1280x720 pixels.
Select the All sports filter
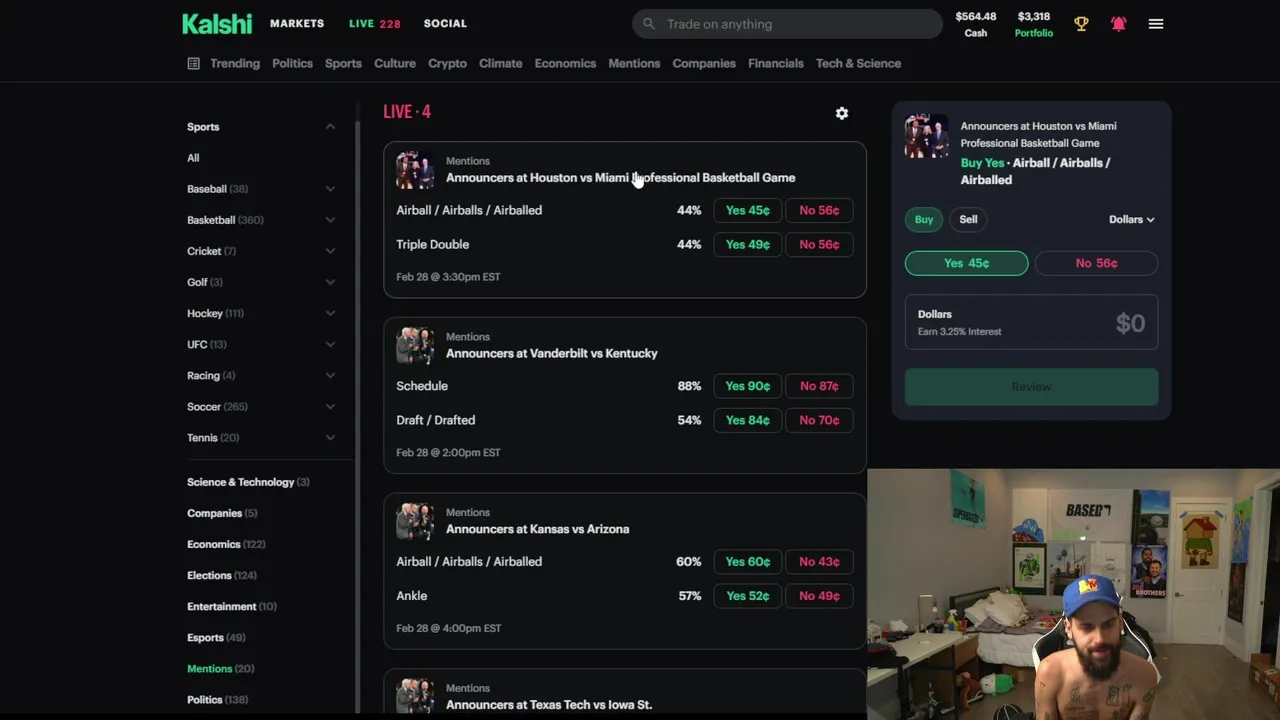[x=193, y=158]
